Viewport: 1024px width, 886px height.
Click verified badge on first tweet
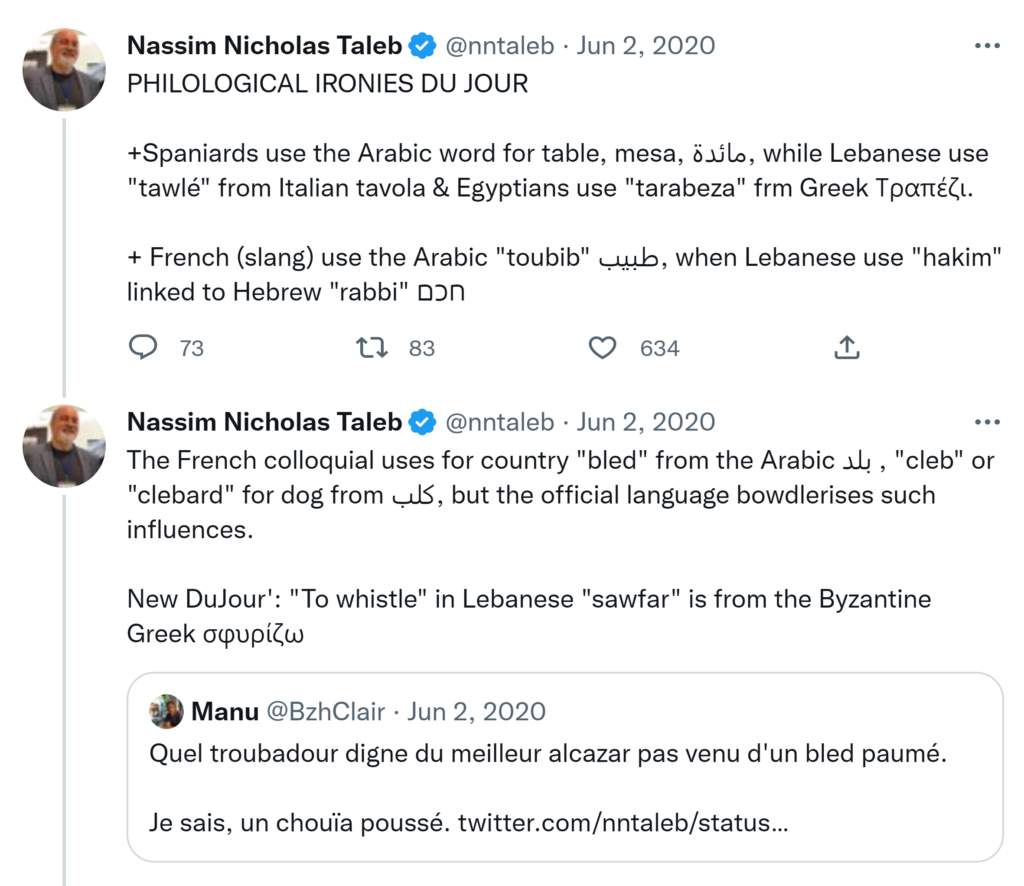coord(423,46)
